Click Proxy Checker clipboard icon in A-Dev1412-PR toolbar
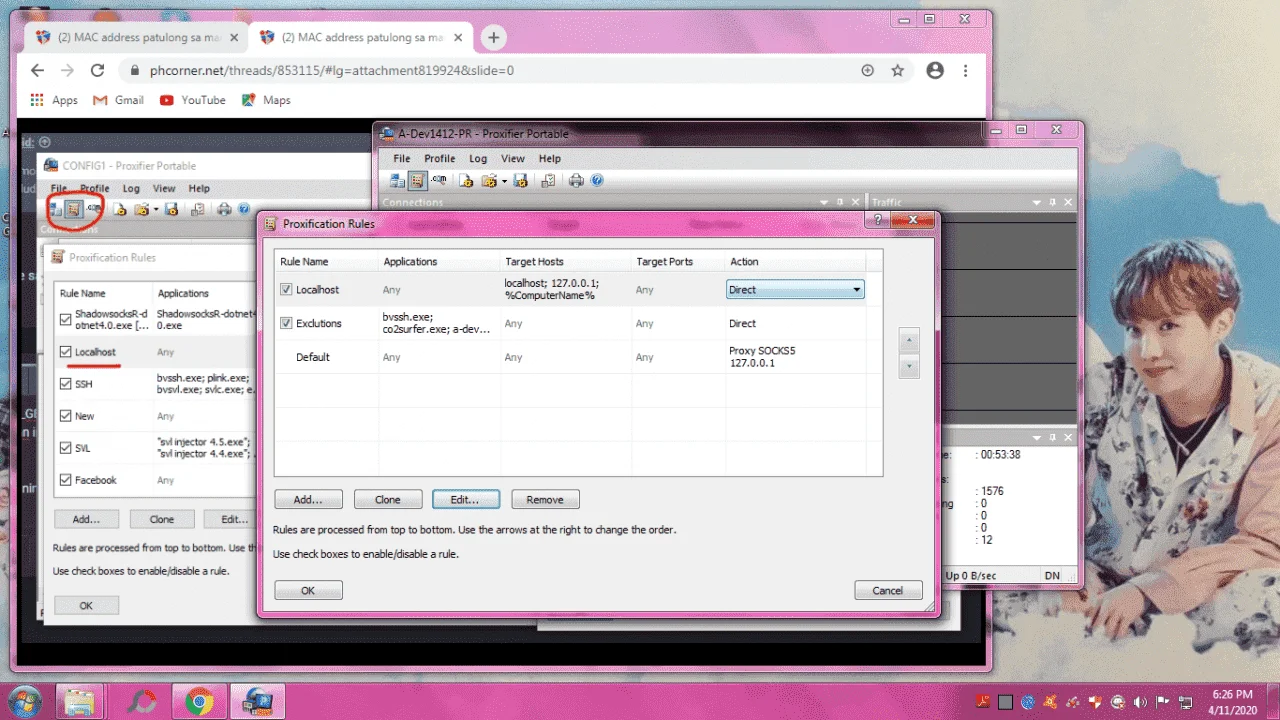This screenshot has height=720, width=1280. (x=548, y=181)
